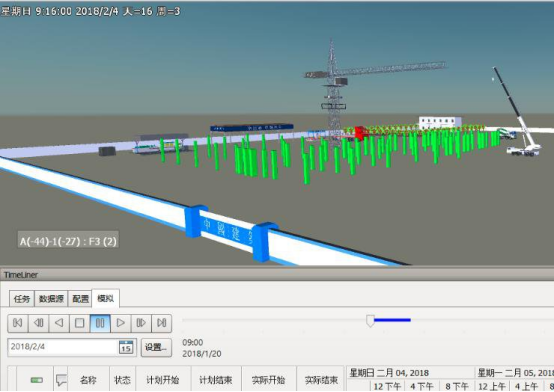Click the comment bubble column icon

[x=61, y=380]
